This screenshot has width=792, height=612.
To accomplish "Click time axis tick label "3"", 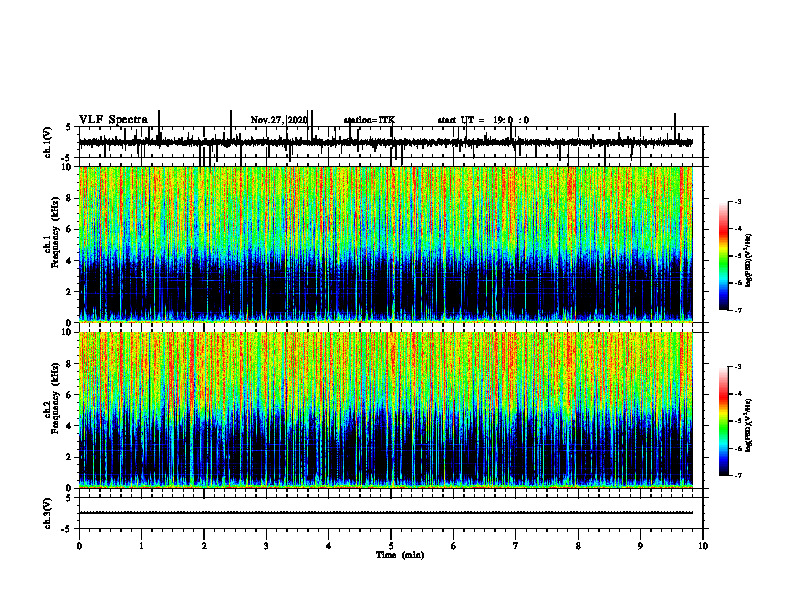I will coord(266,546).
